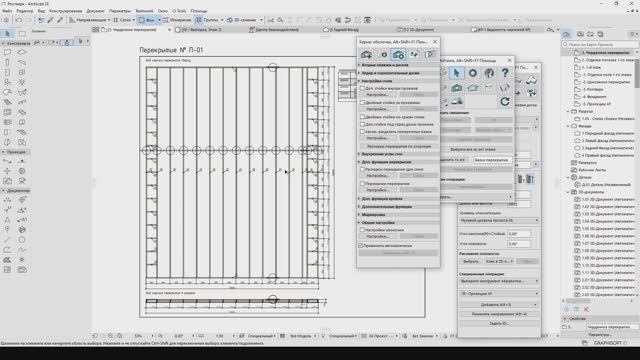This screenshot has height=360, width=640.
Task: Toggle the 'Двойные стойки за проемами' checkbox
Action: pos(362,102)
